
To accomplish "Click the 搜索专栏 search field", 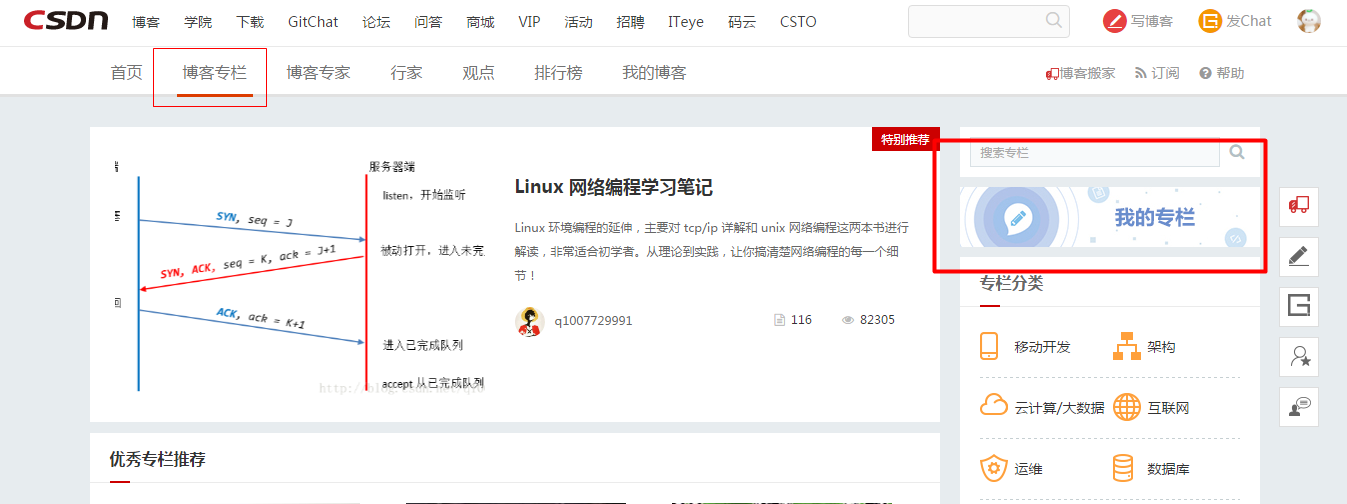I will point(1095,152).
